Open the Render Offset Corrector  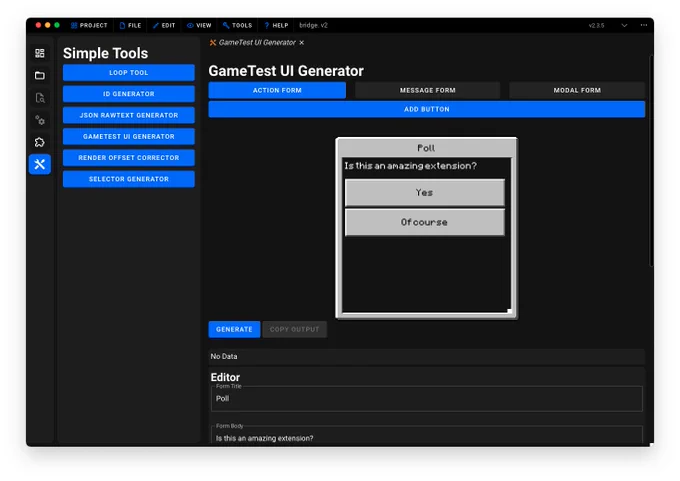click(129, 157)
